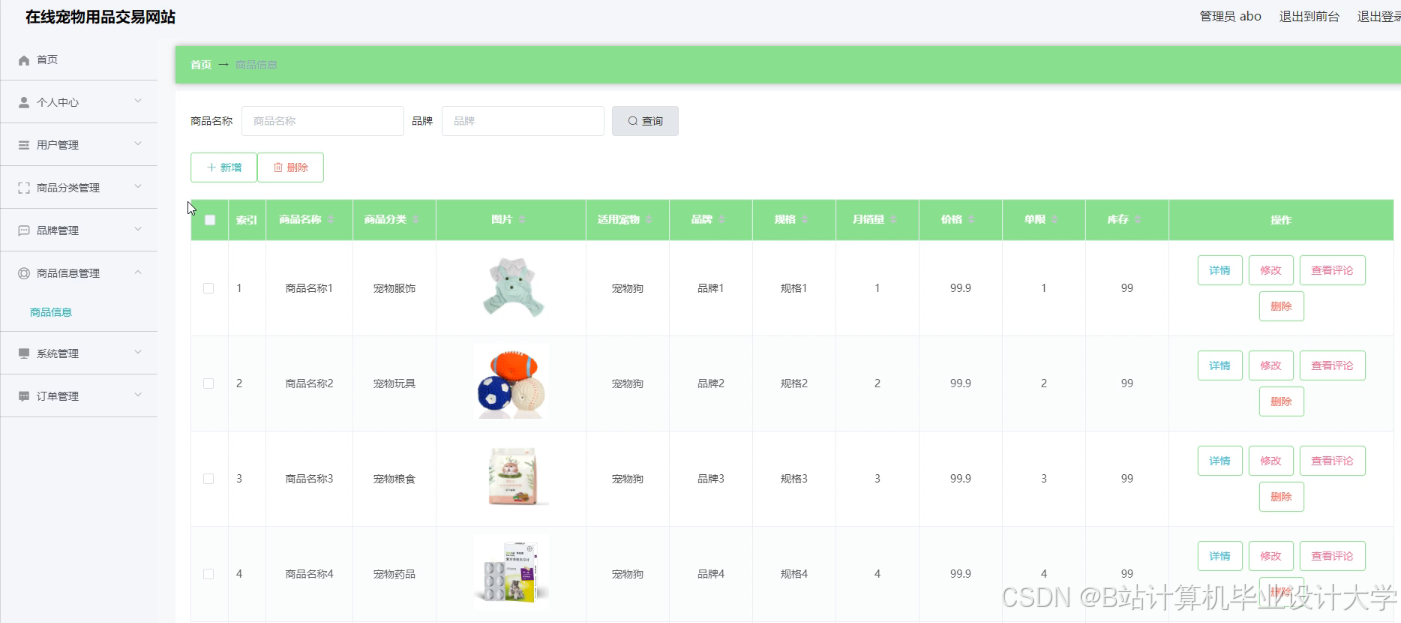Viewport: 1401px width, 623px height.
Task: Check the row for 商品名称1
Action: [209, 288]
